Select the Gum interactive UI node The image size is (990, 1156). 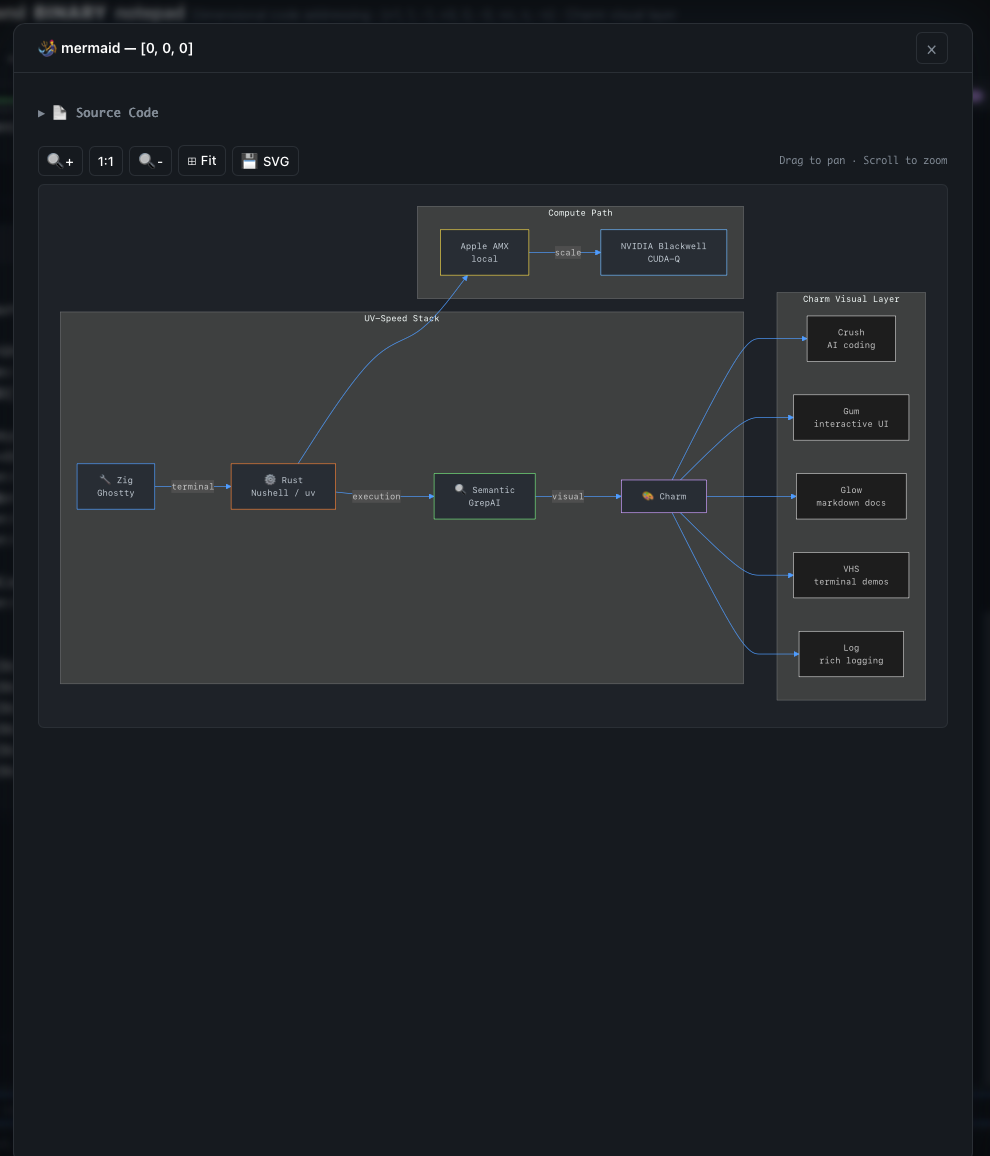coord(851,417)
